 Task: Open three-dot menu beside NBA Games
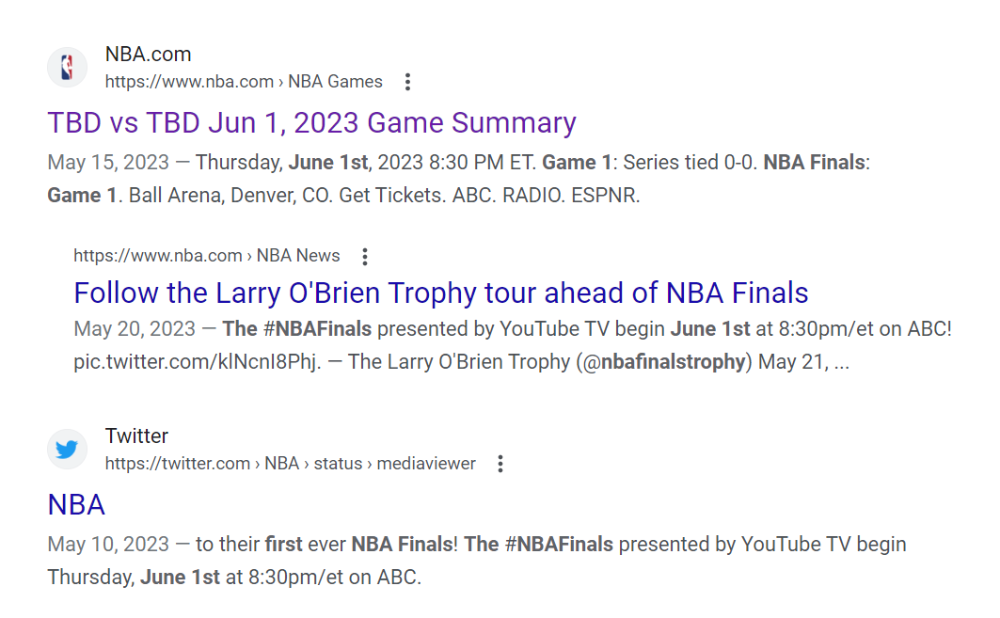[408, 82]
